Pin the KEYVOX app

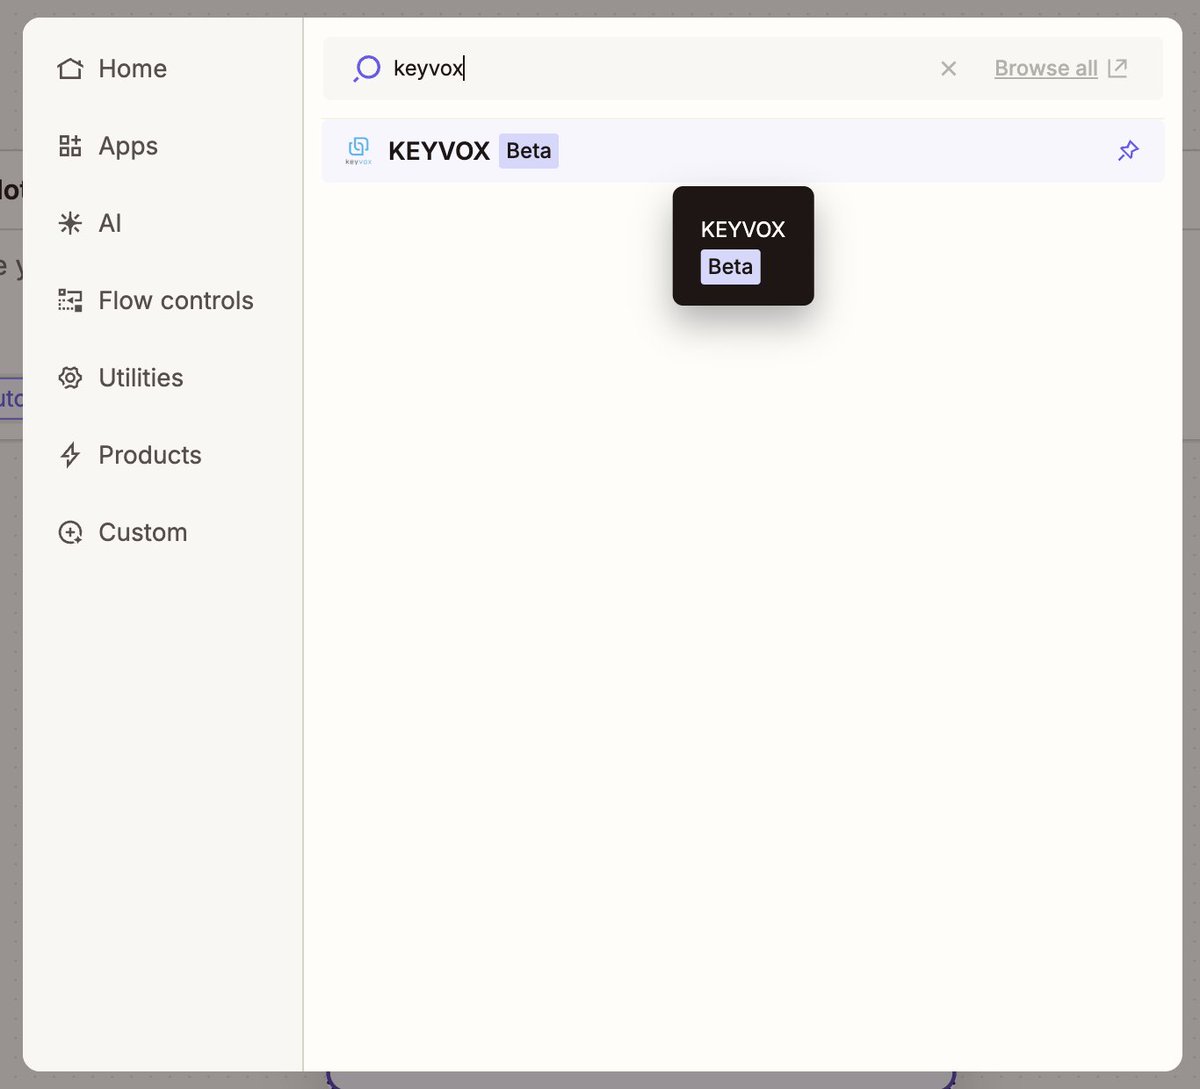pos(1128,151)
